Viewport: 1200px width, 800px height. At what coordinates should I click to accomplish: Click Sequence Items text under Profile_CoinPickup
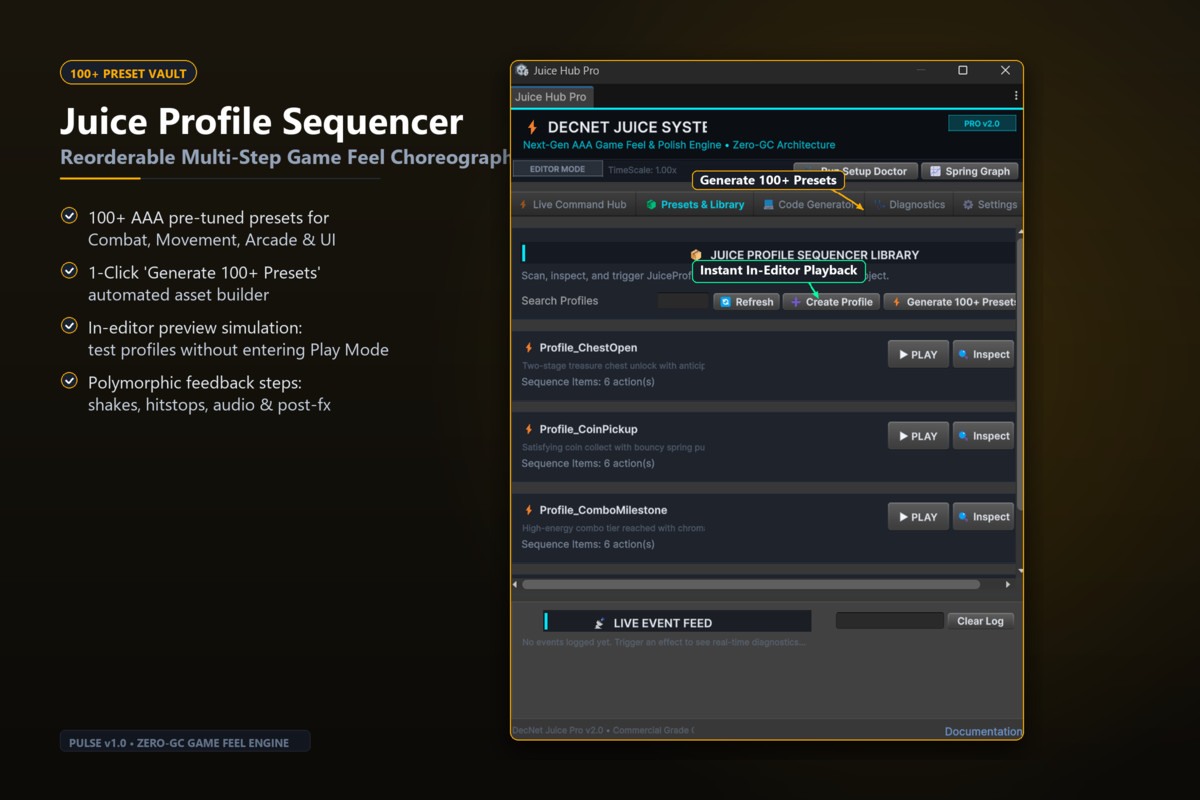tap(588, 463)
